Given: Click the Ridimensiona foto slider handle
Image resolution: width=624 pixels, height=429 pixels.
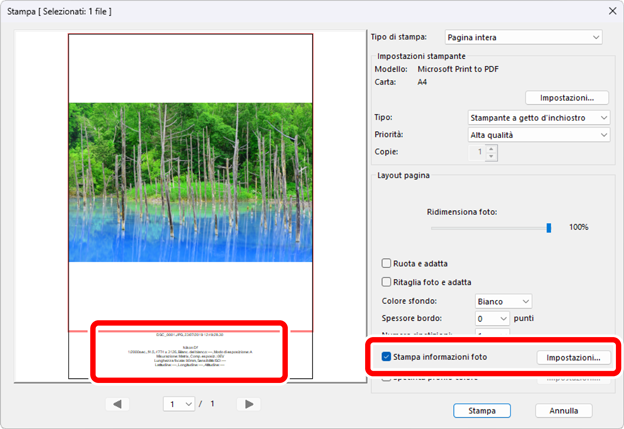Looking at the screenshot, I should pyautogui.click(x=548, y=228).
